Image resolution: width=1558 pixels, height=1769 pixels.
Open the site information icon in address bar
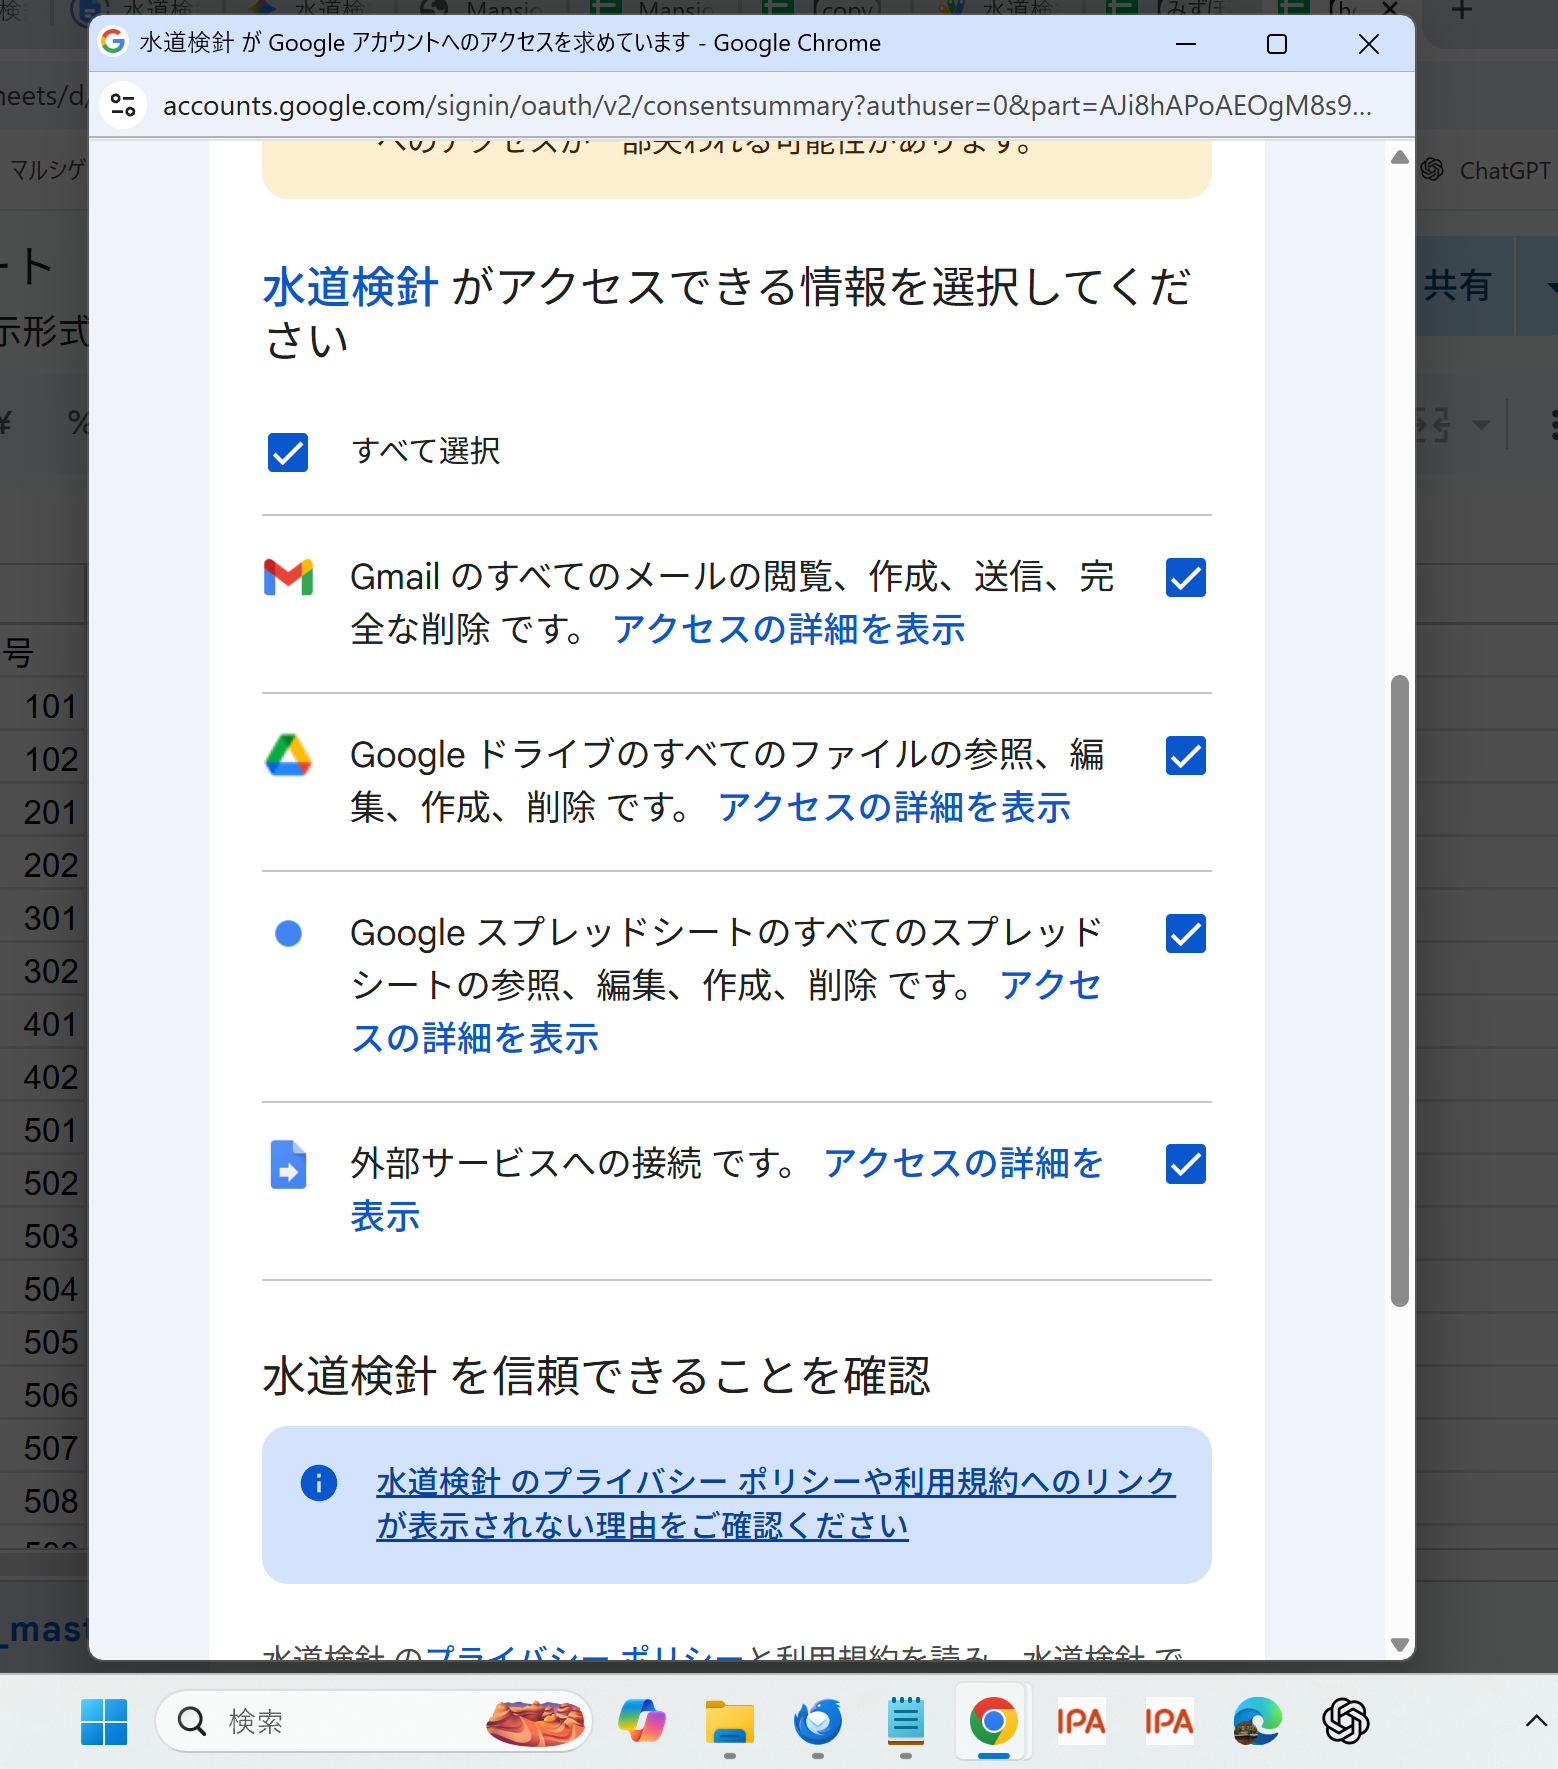pos(123,105)
